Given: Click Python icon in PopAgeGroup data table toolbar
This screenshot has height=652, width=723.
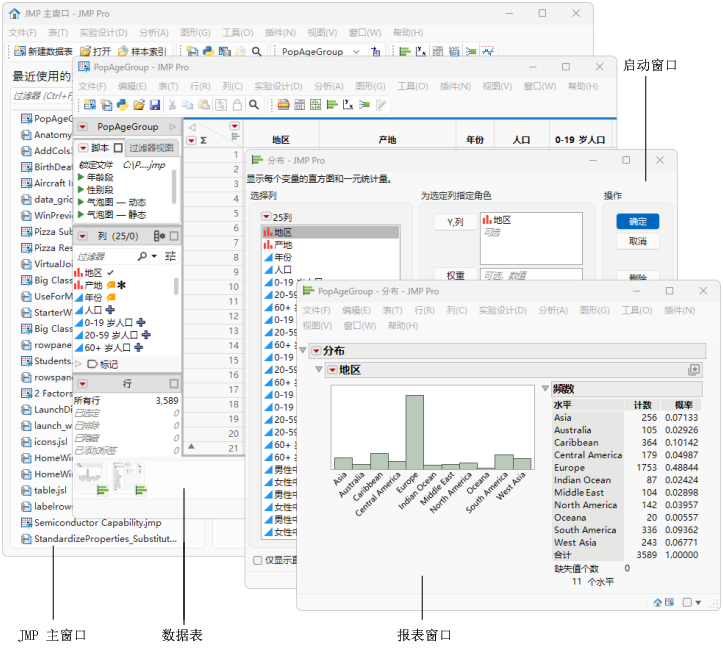Looking at the screenshot, I should (122, 105).
